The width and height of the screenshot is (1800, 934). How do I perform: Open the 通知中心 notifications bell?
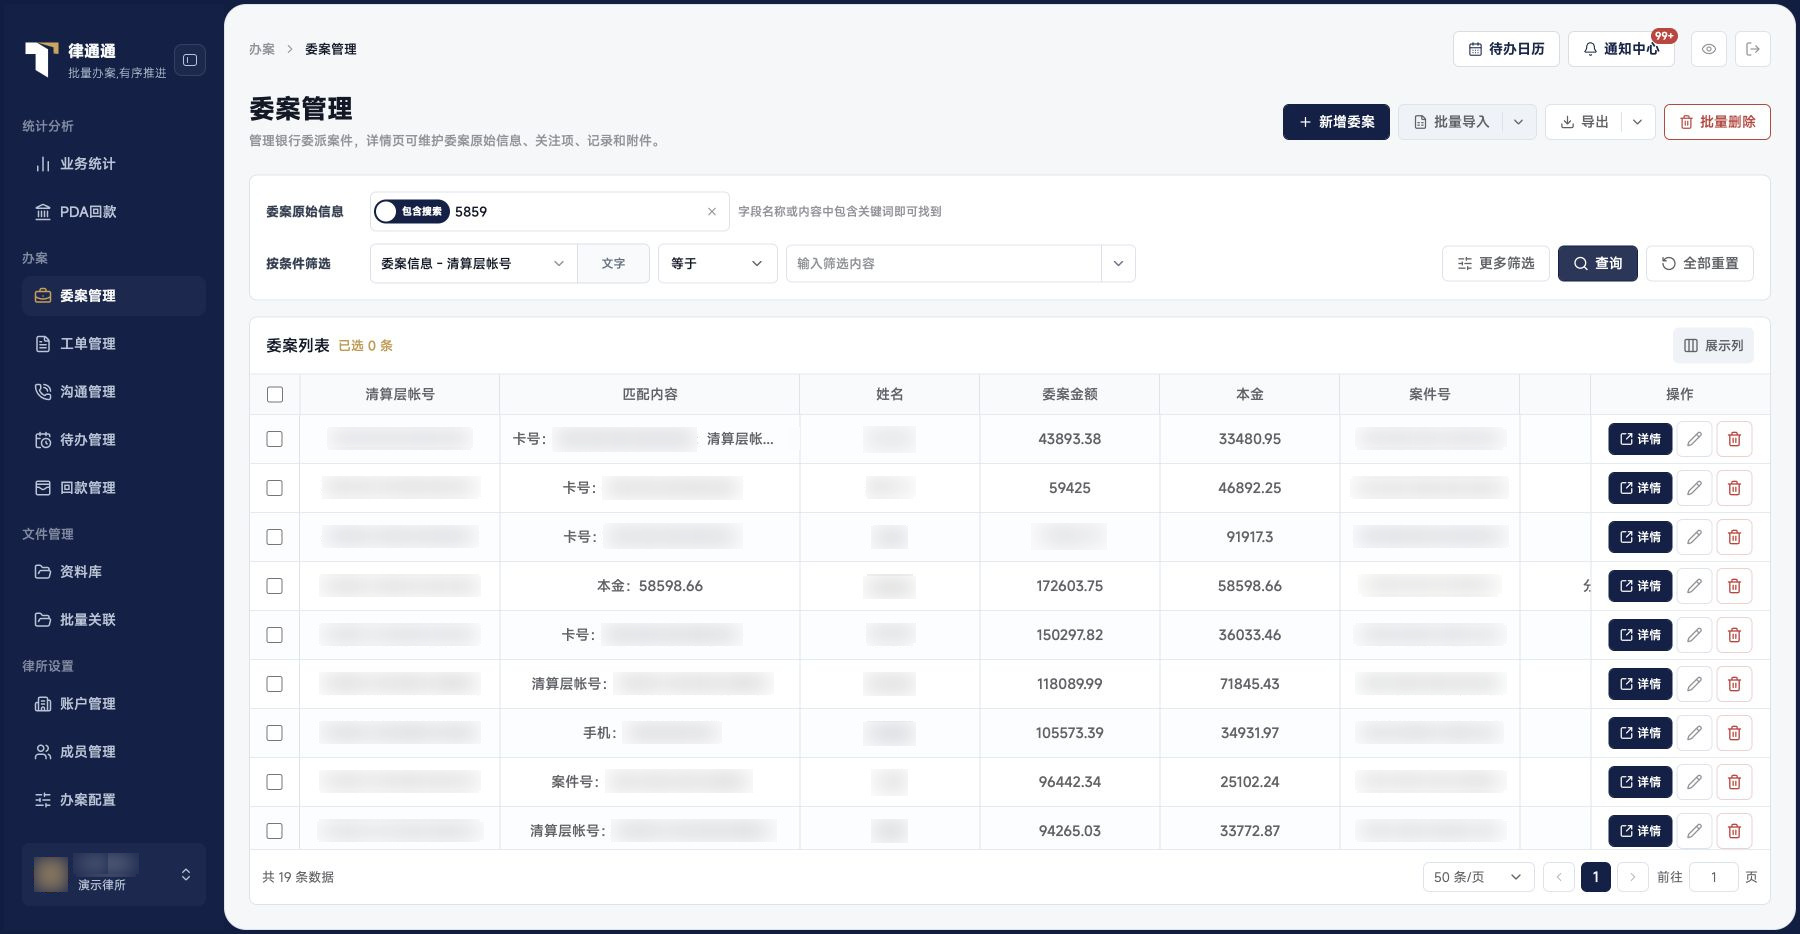tap(1621, 49)
